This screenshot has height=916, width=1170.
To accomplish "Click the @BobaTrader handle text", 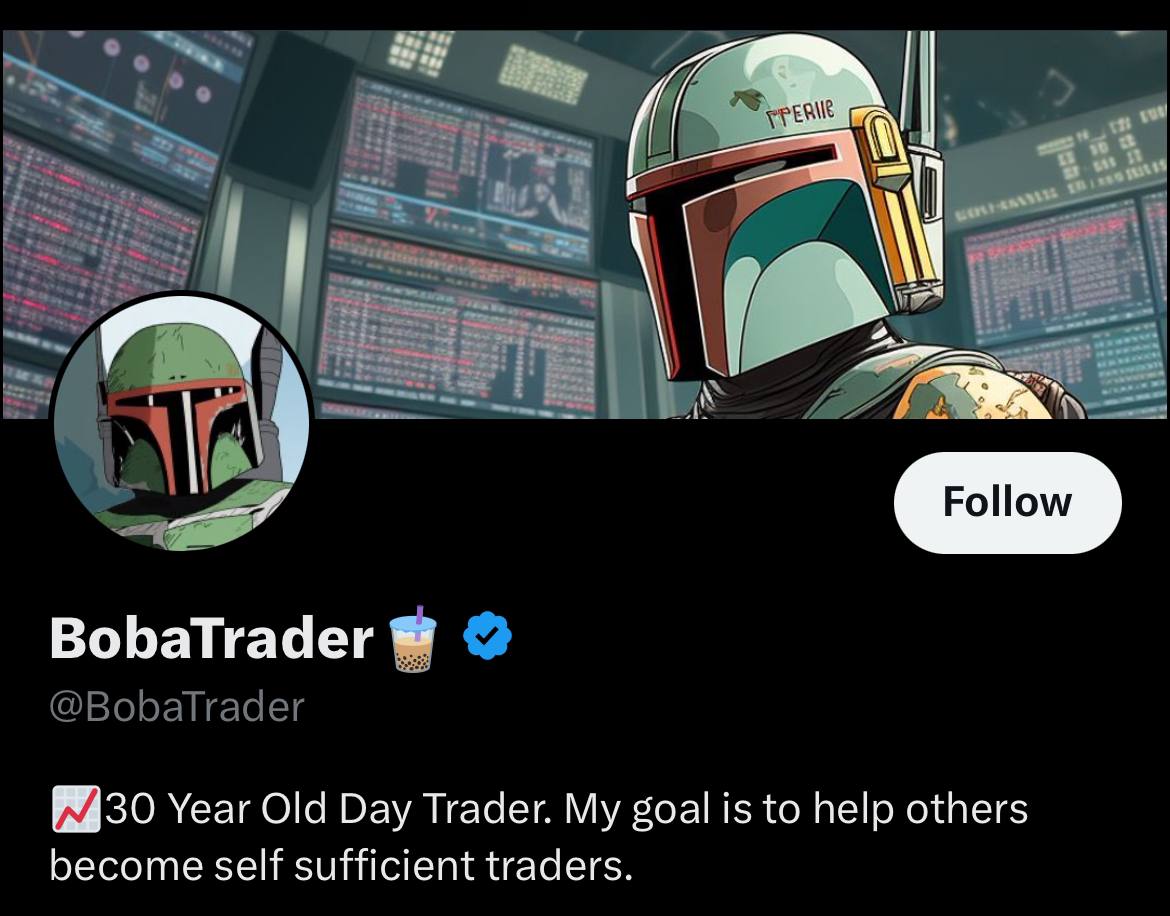I will coord(177,707).
